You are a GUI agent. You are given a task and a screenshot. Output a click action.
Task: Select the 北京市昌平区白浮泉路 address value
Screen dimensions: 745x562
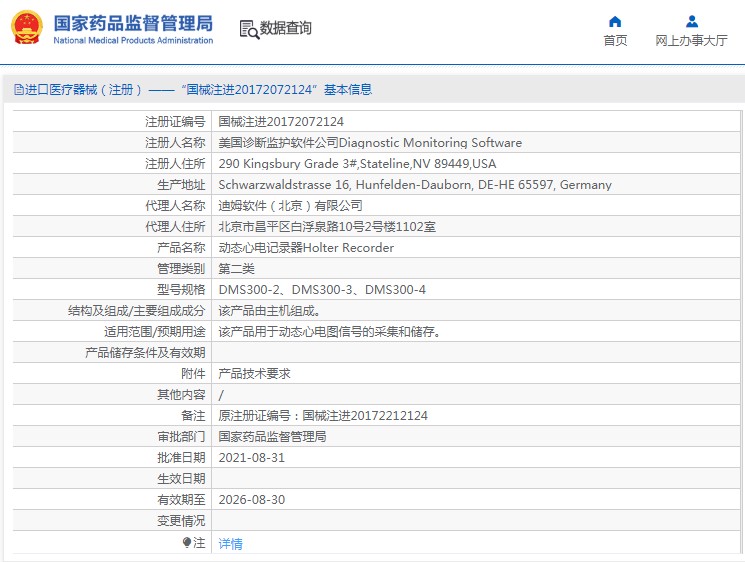pos(327,227)
